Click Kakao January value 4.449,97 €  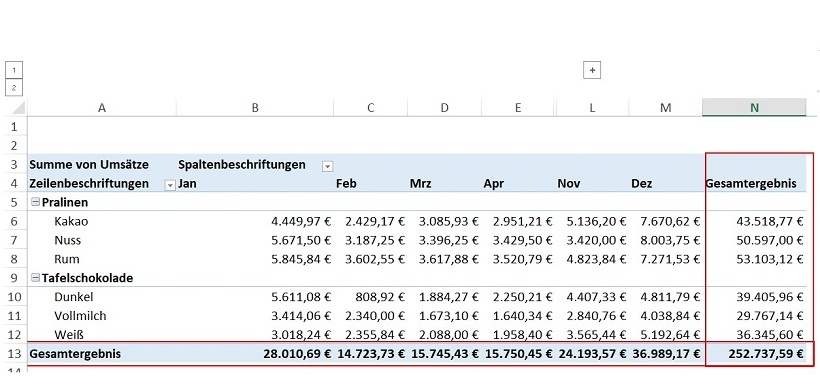pyautogui.click(x=301, y=222)
